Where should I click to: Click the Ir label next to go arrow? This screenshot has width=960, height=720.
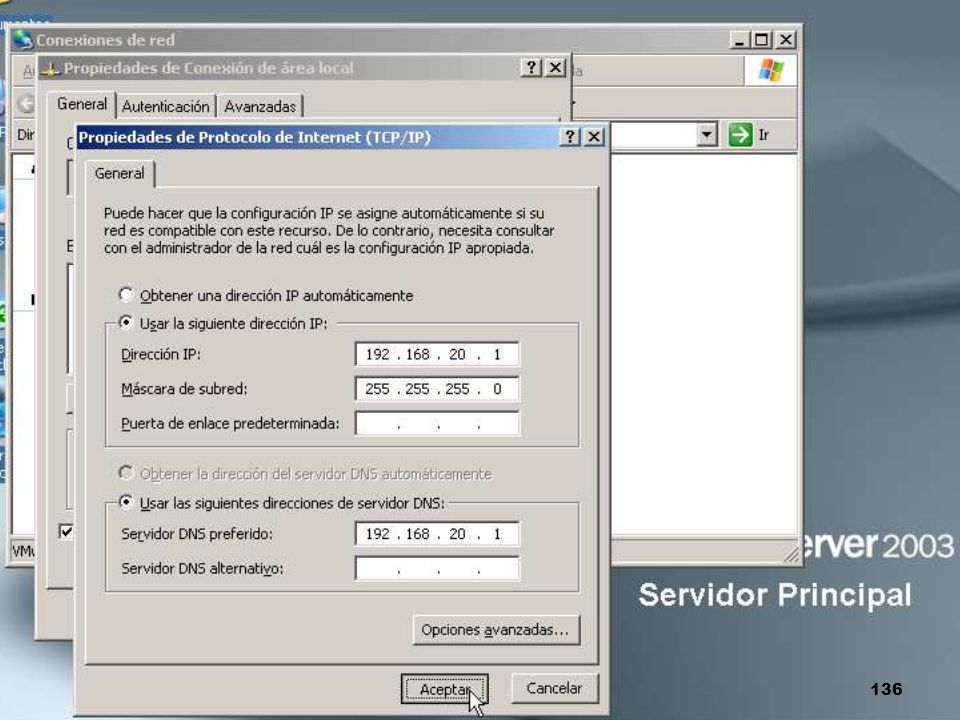(x=763, y=135)
